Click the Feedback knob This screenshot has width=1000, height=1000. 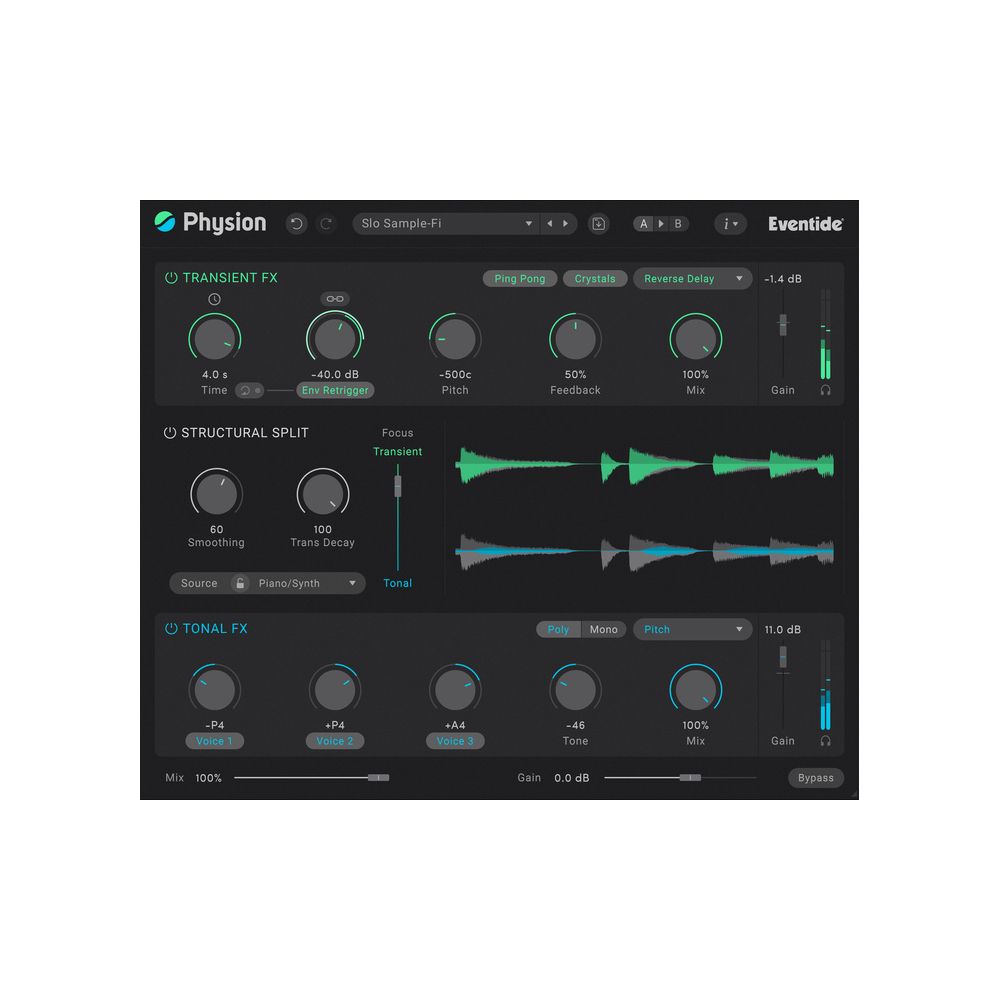coord(575,339)
